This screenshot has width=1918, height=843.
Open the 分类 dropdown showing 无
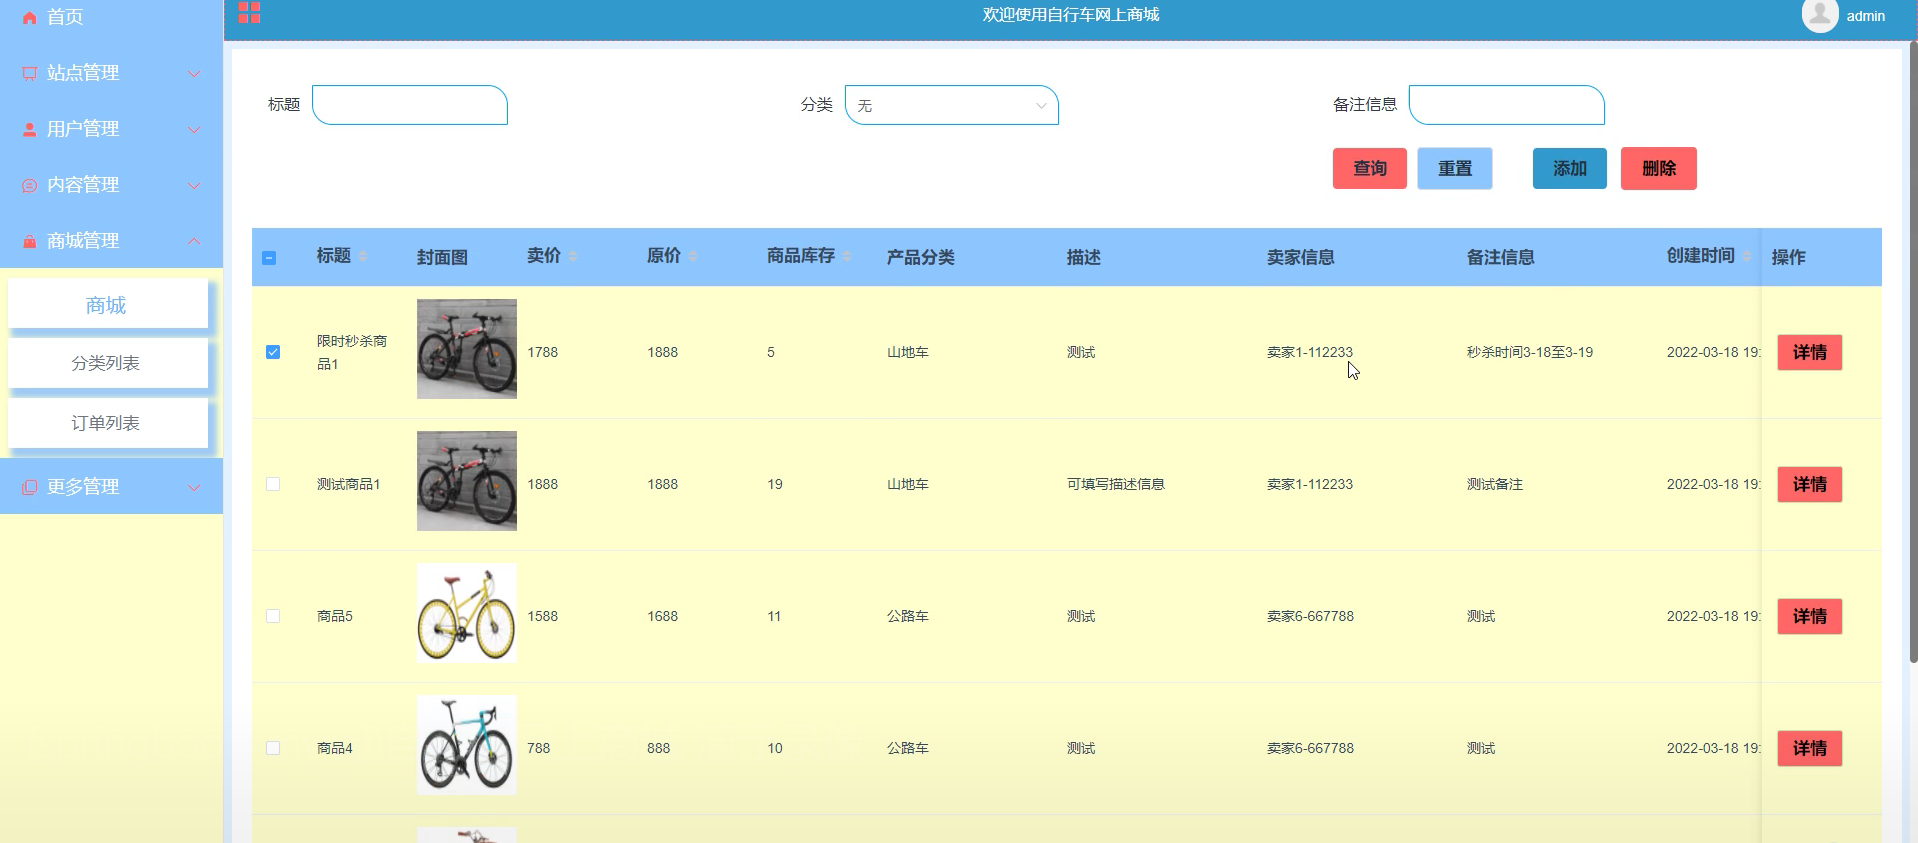(x=952, y=105)
